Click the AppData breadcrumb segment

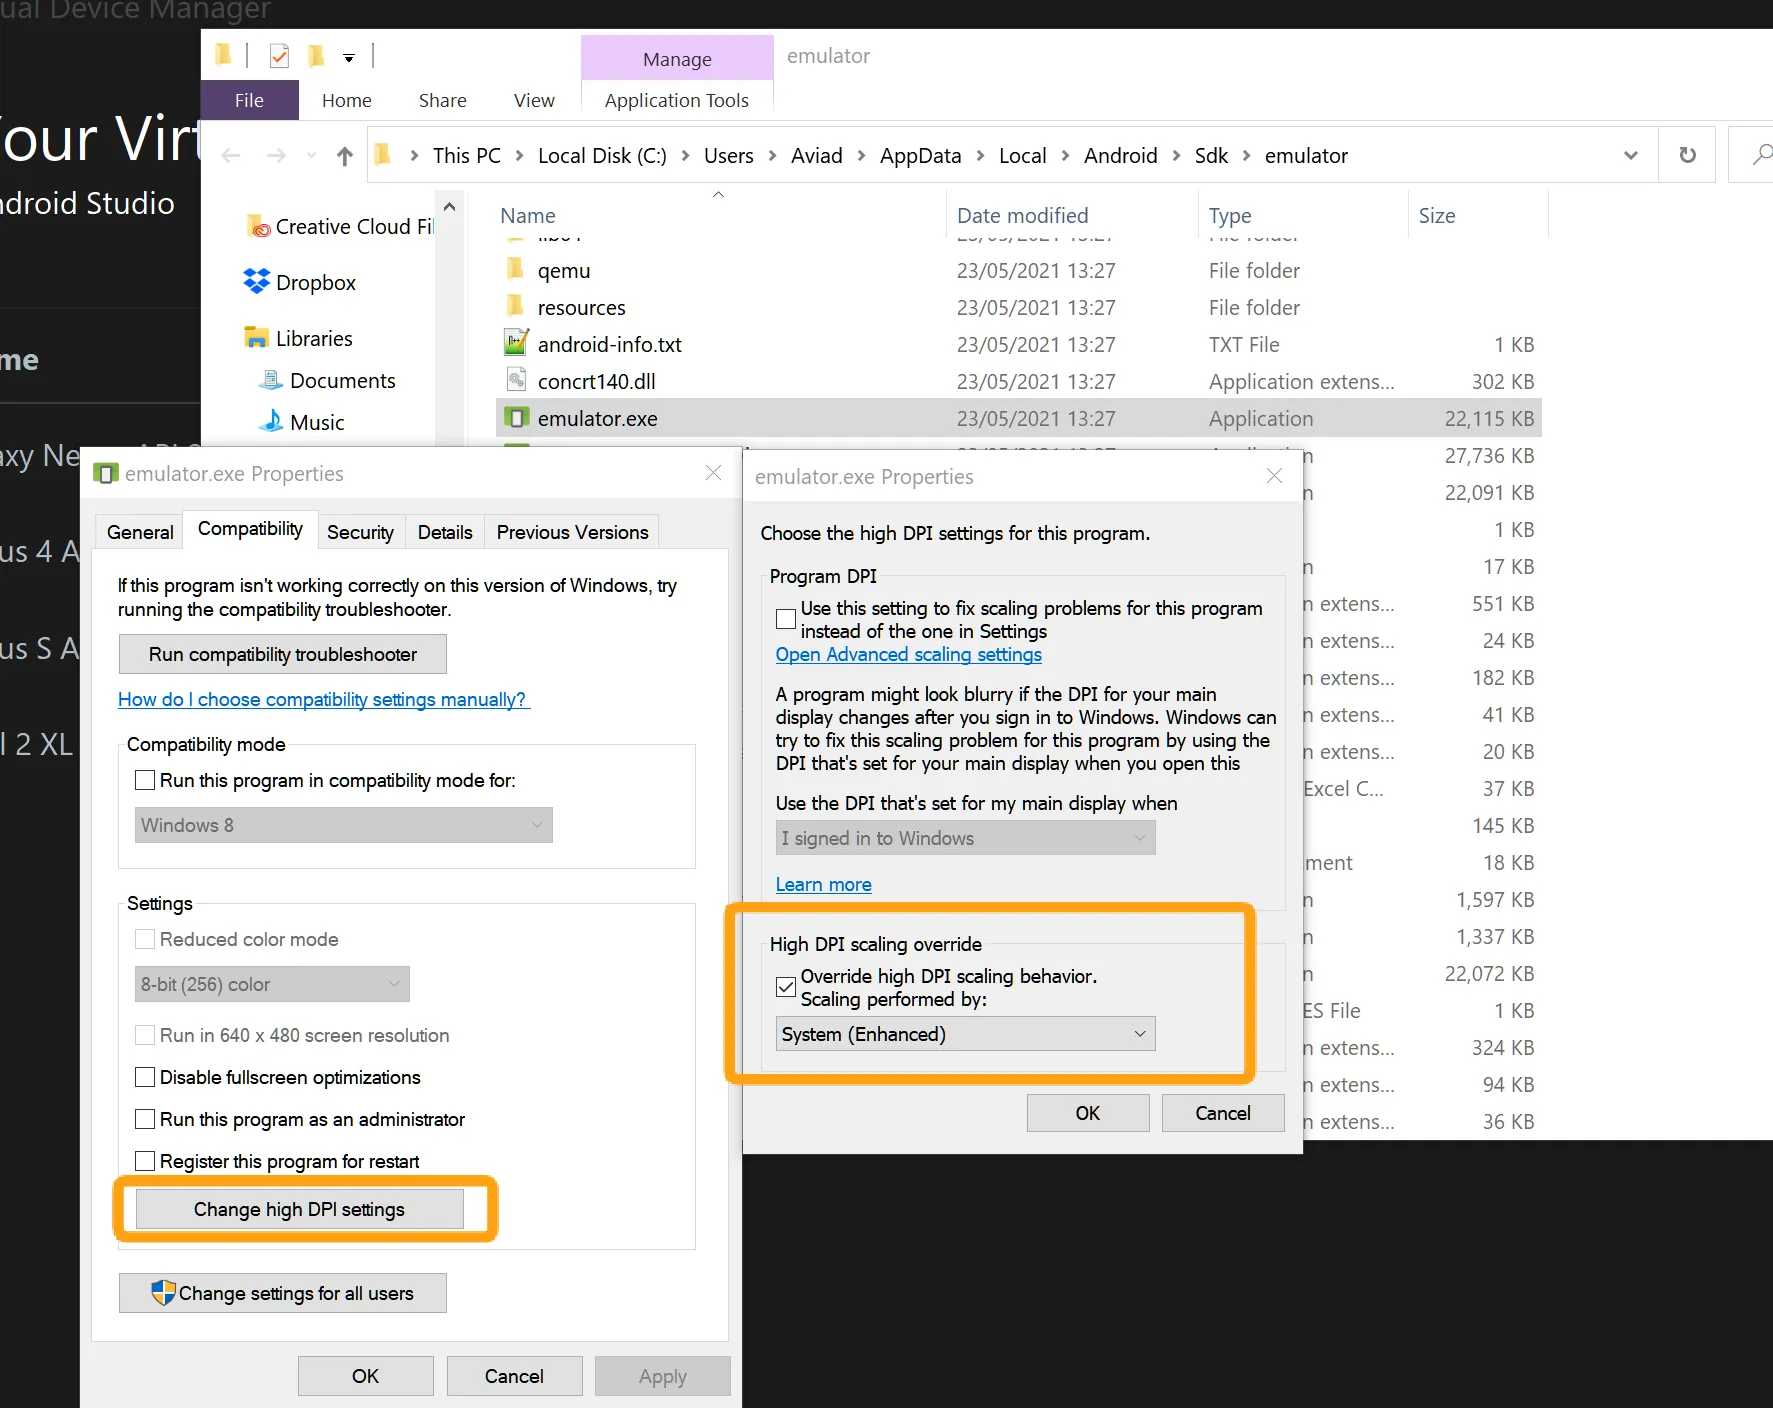921,155
